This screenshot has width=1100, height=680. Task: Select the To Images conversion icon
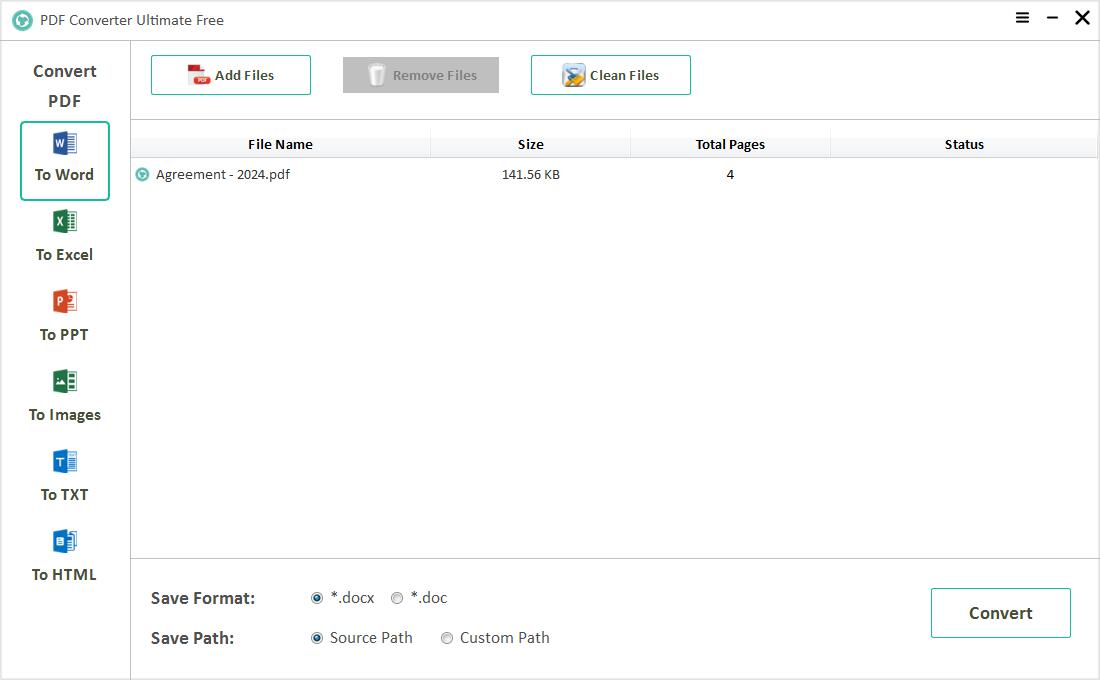[64, 381]
